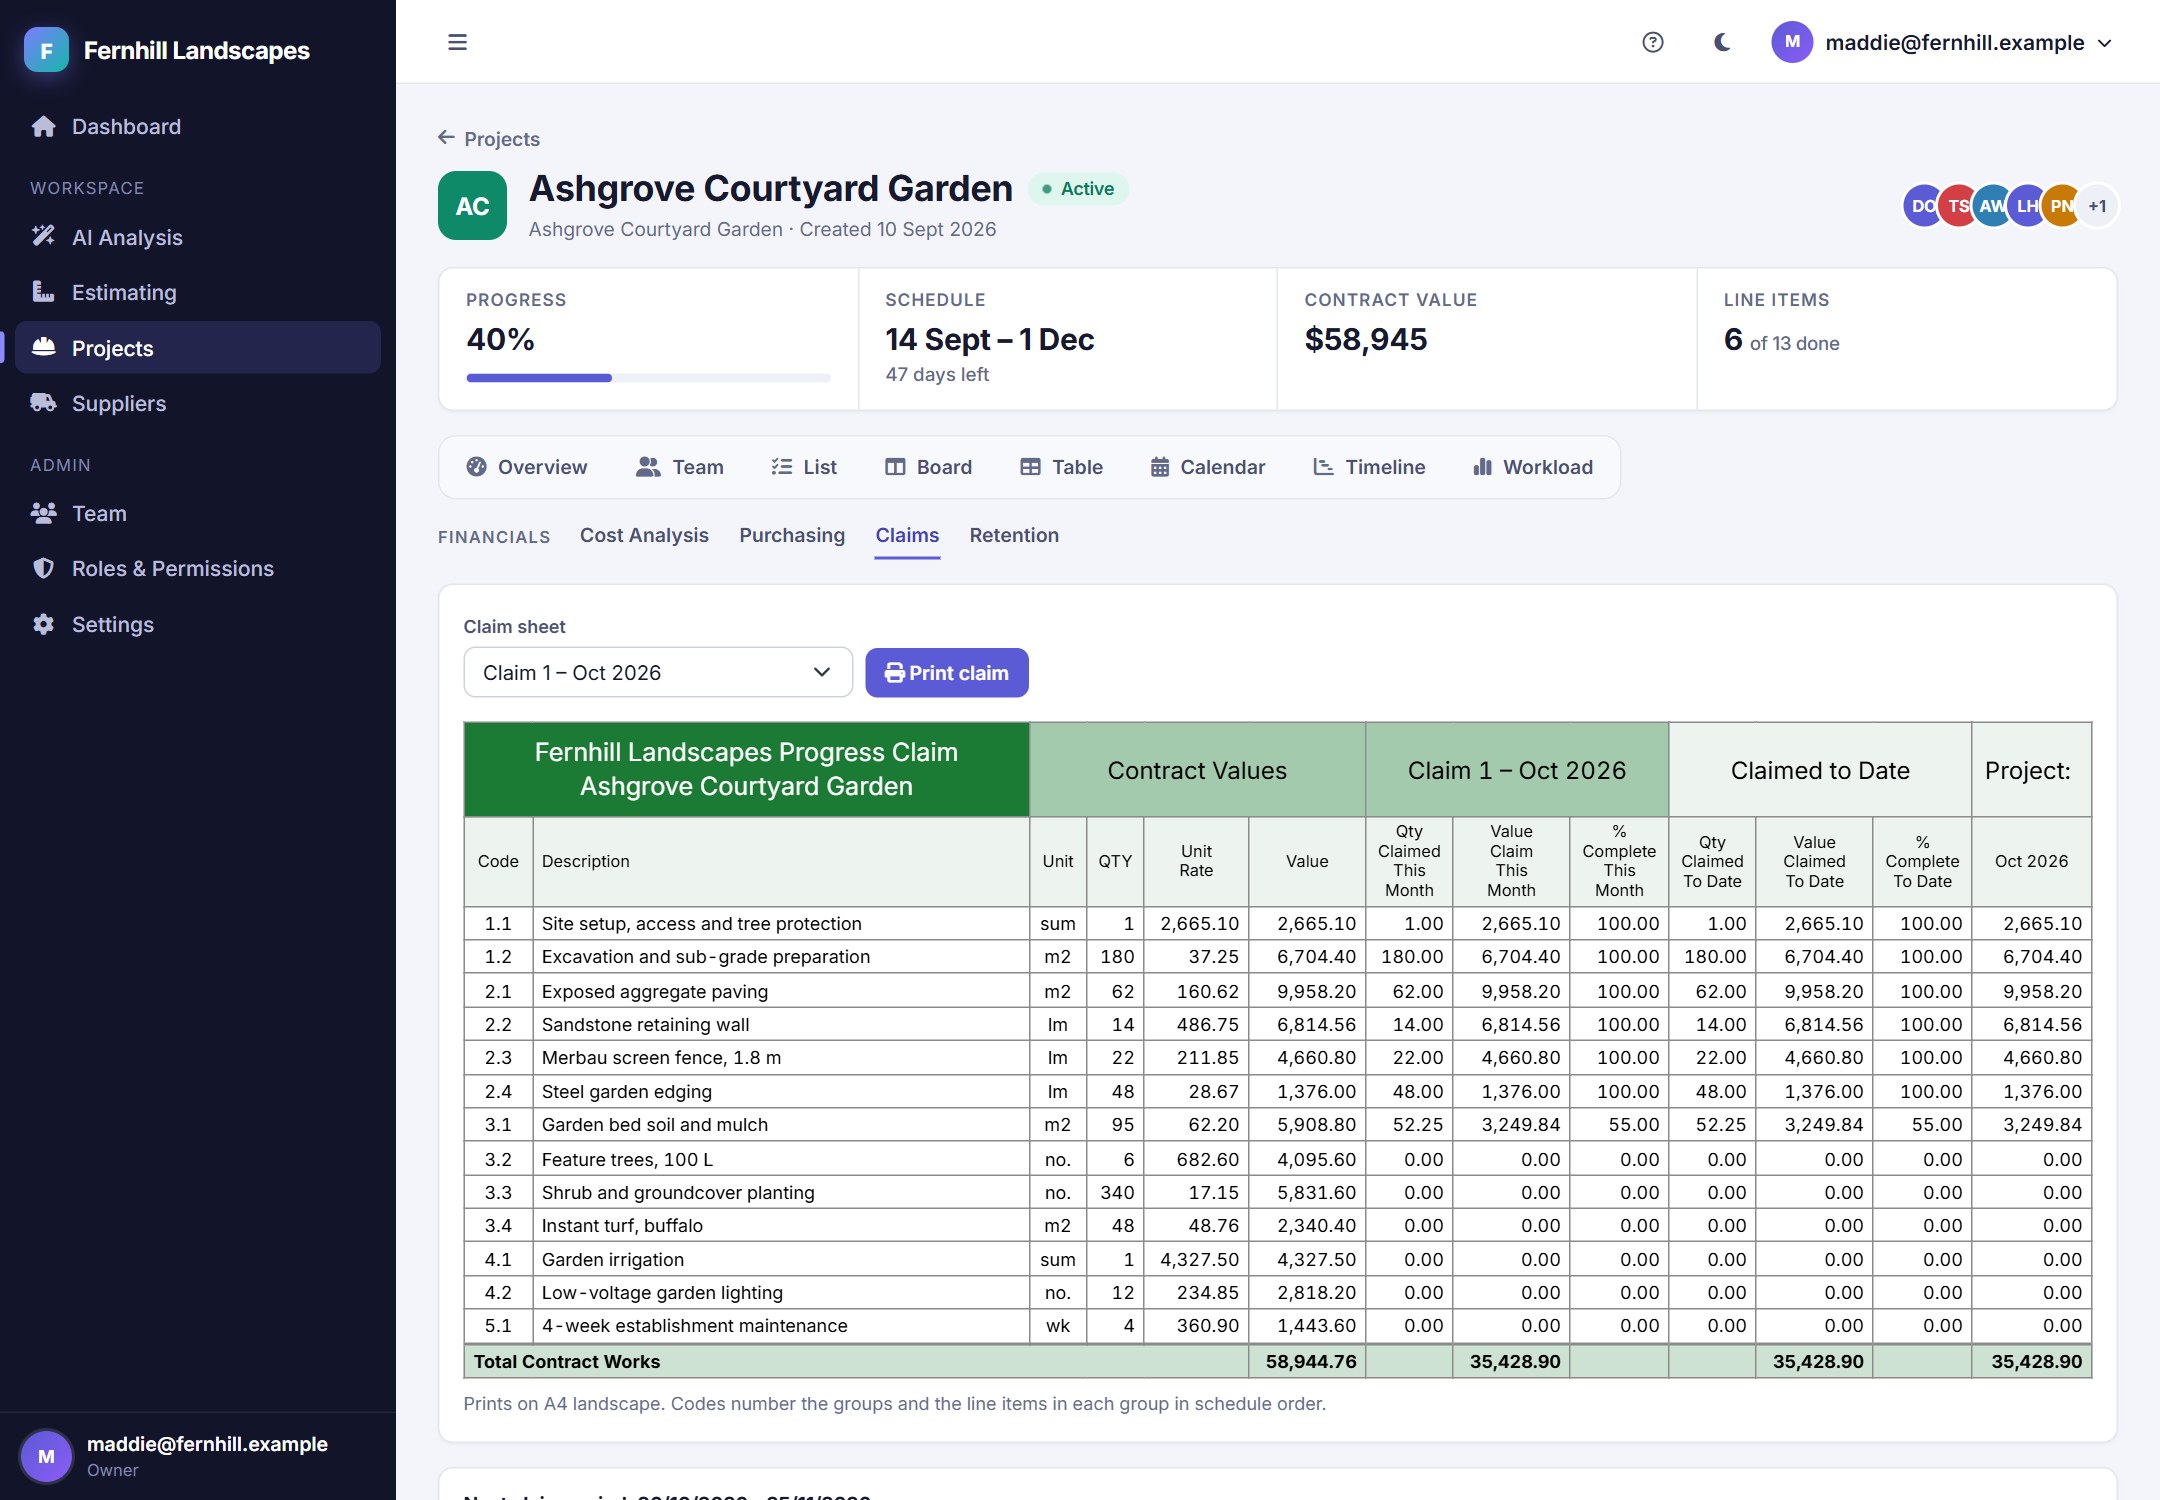Expand the Claim sheet dropdown
This screenshot has height=1500, width=2160.
658,672
